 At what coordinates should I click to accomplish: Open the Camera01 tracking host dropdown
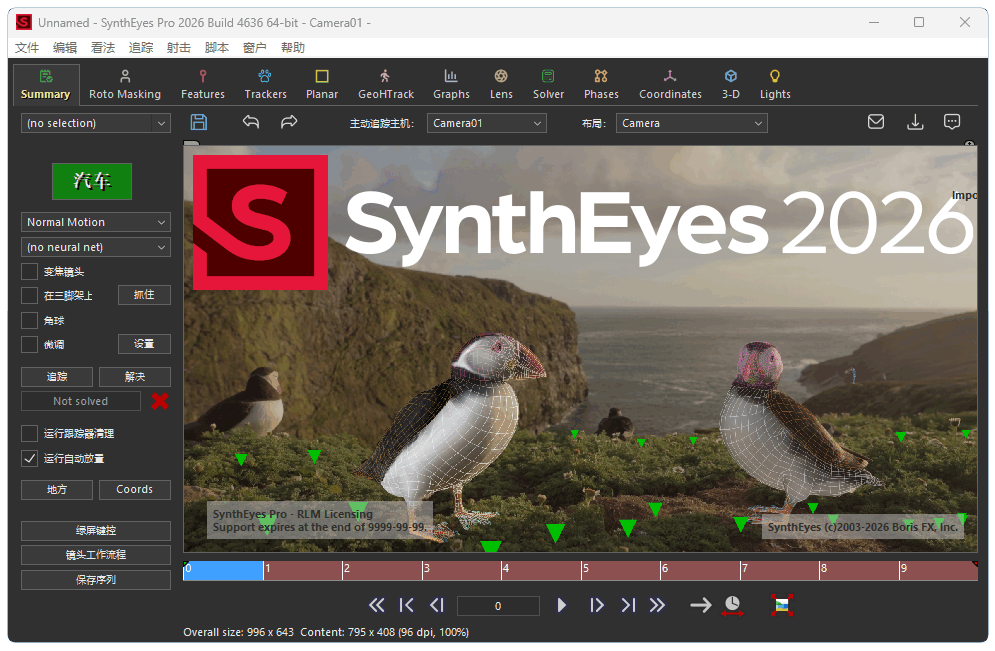click(487, 123)
